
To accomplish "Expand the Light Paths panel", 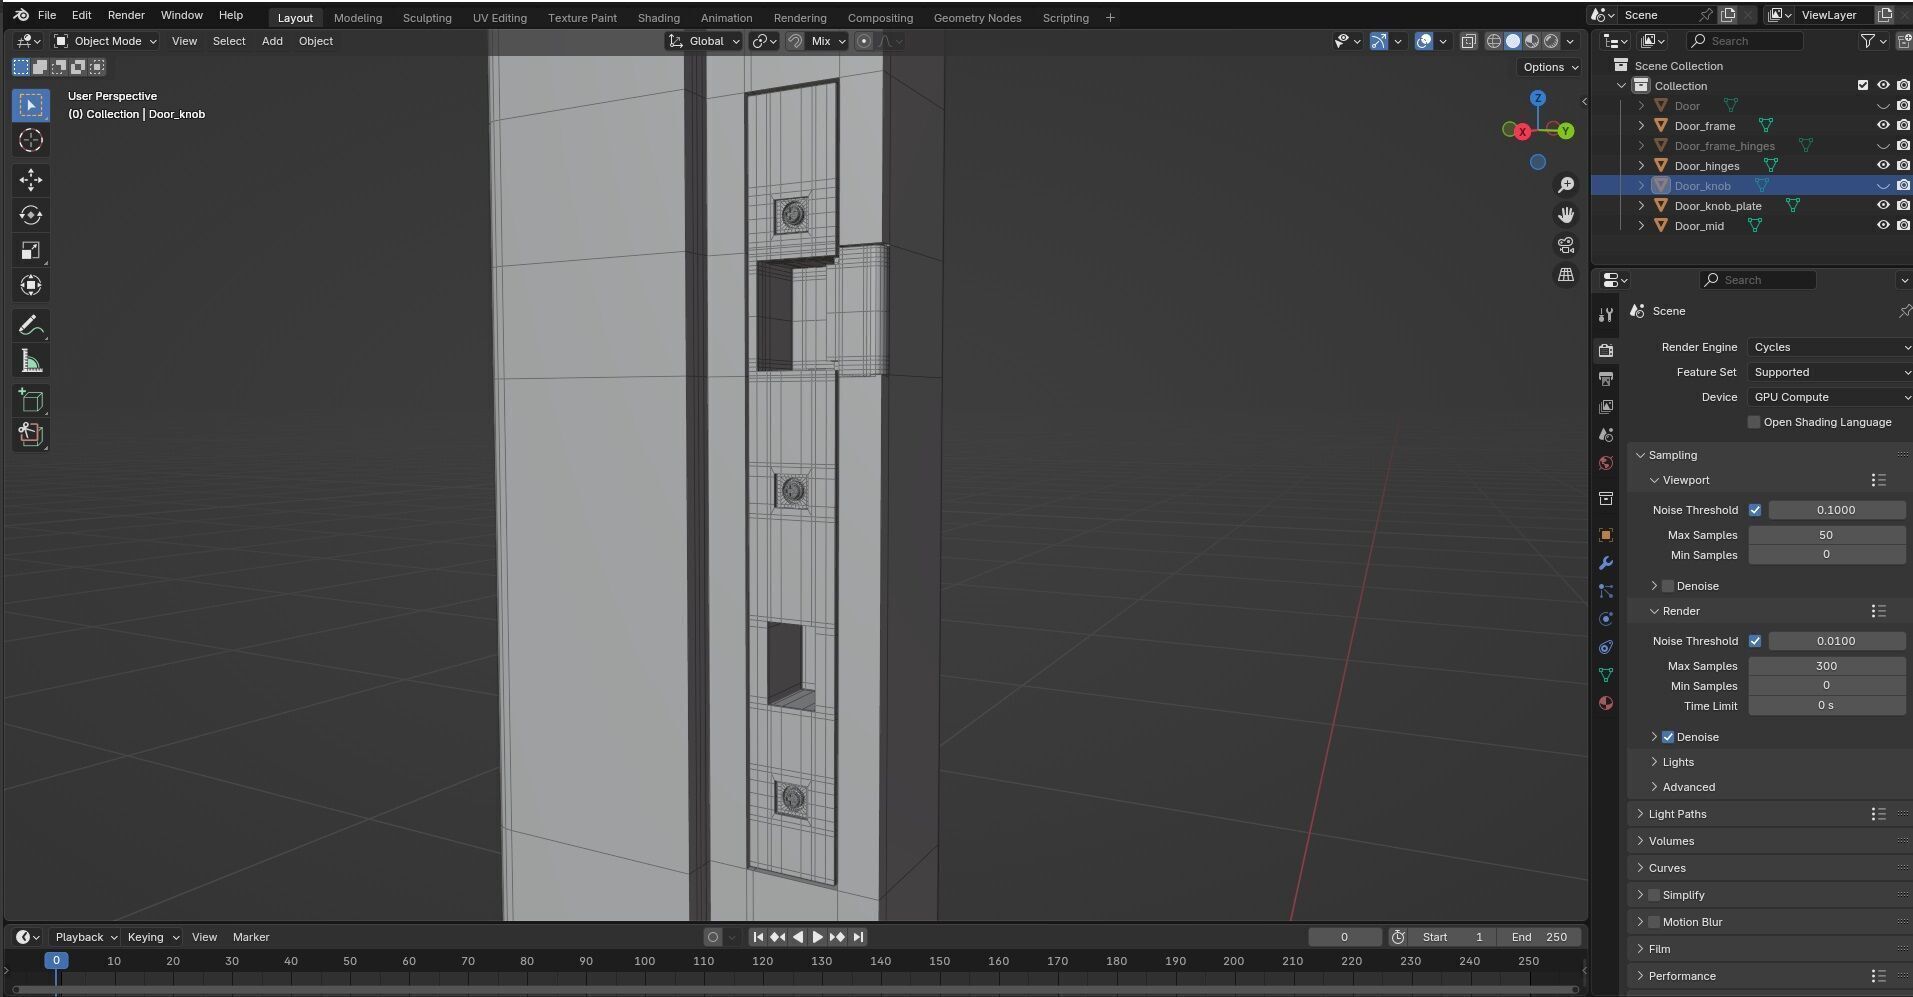I will point(1677,814).
